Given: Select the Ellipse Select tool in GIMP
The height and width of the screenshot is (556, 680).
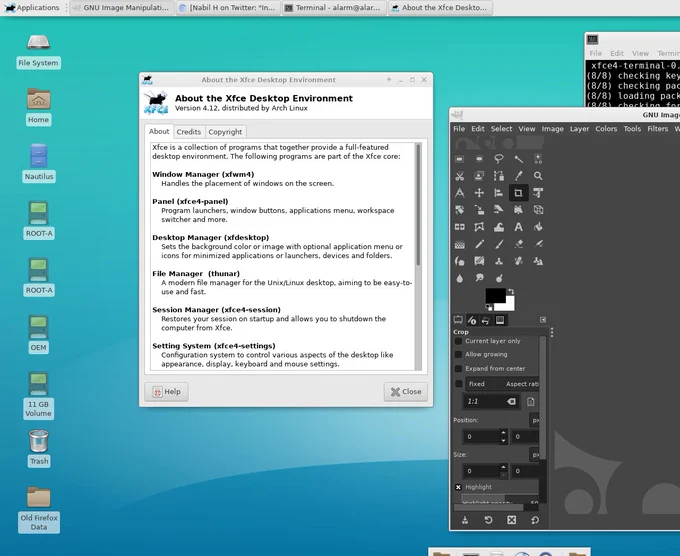Looking at the screenshot, I should click(479, 159).
